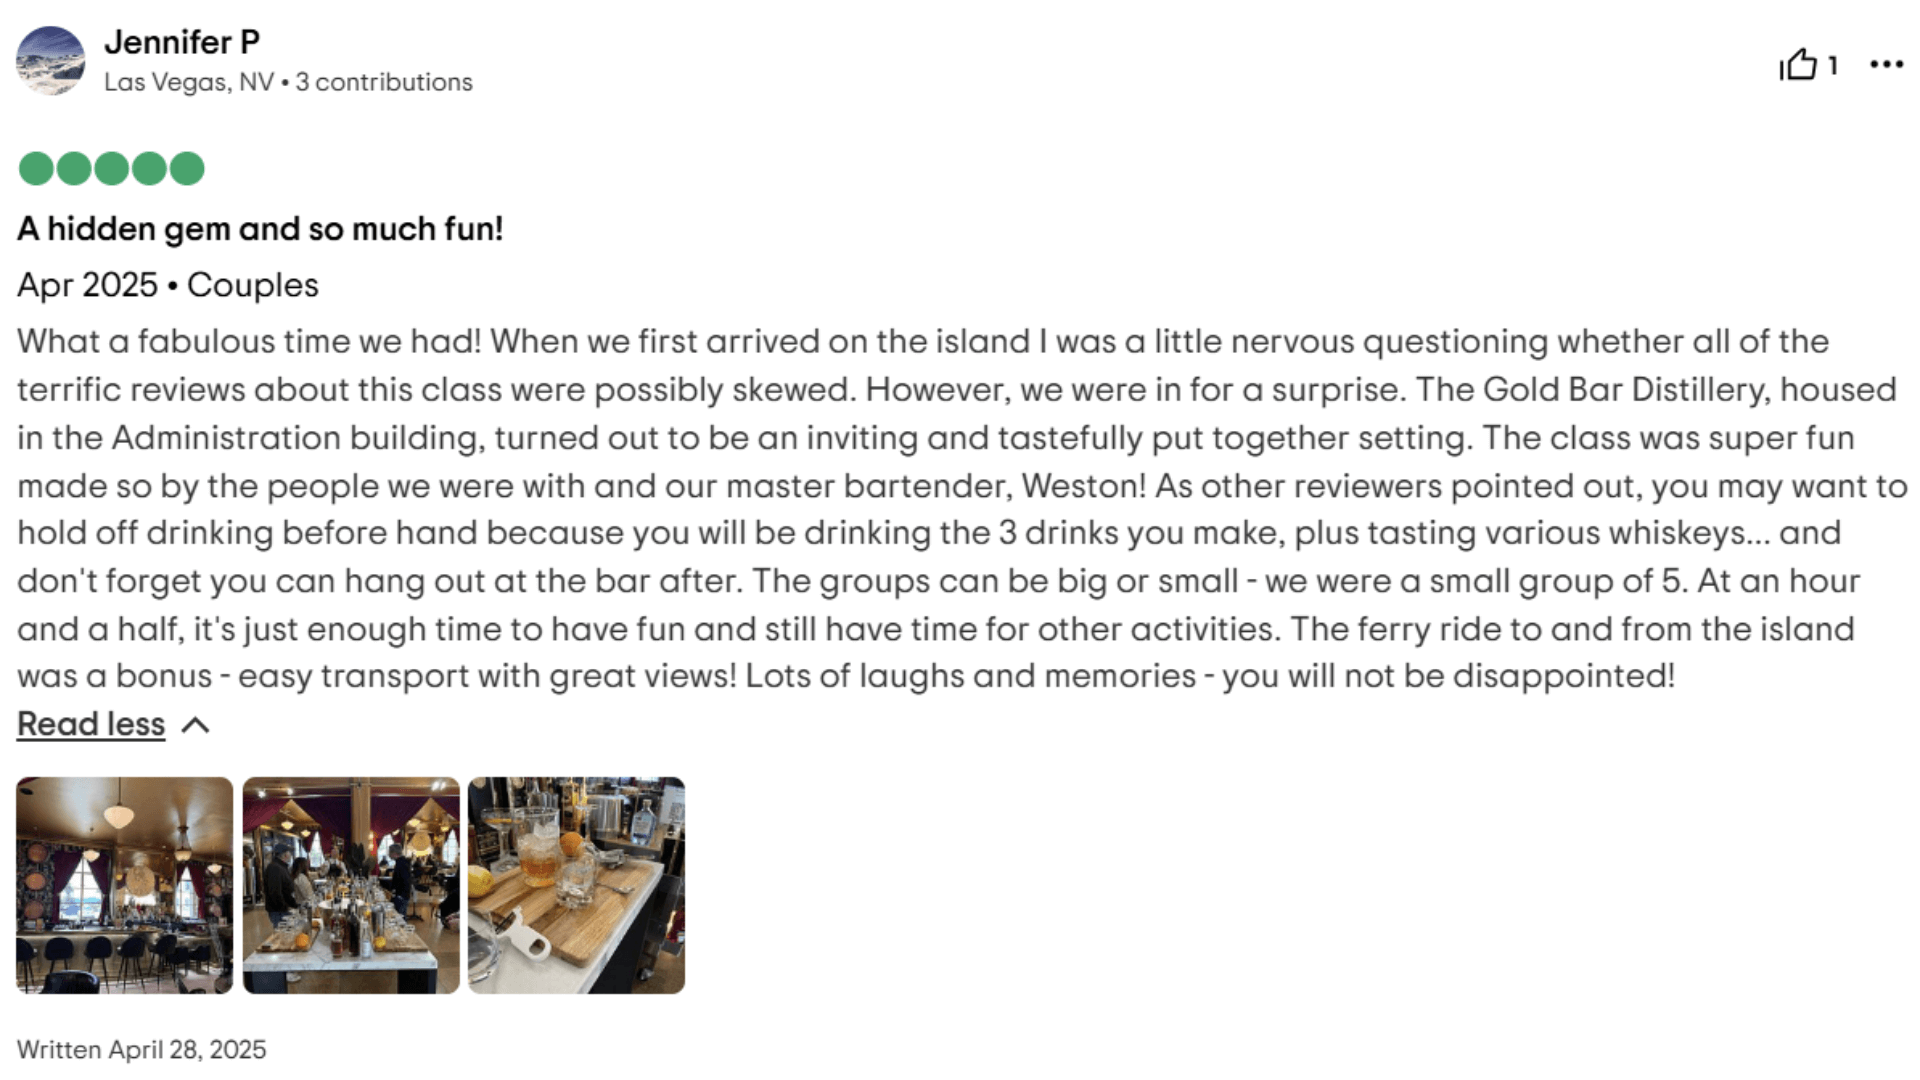Click the "3 contributions" text

384,82
